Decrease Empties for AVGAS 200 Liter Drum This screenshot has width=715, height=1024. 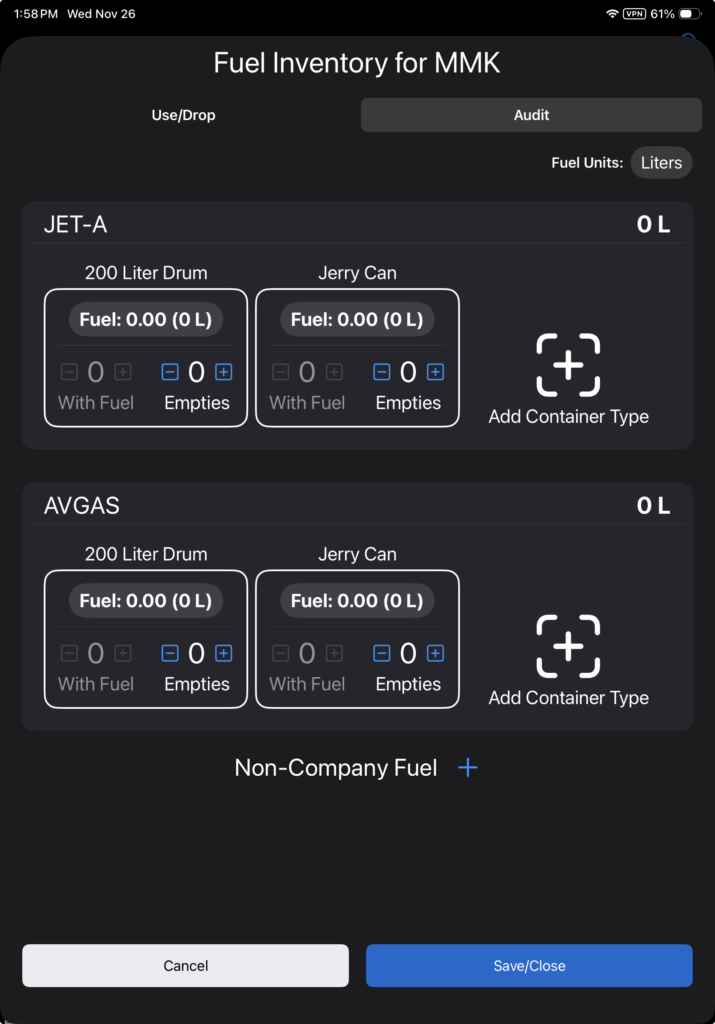coord(170,653)
